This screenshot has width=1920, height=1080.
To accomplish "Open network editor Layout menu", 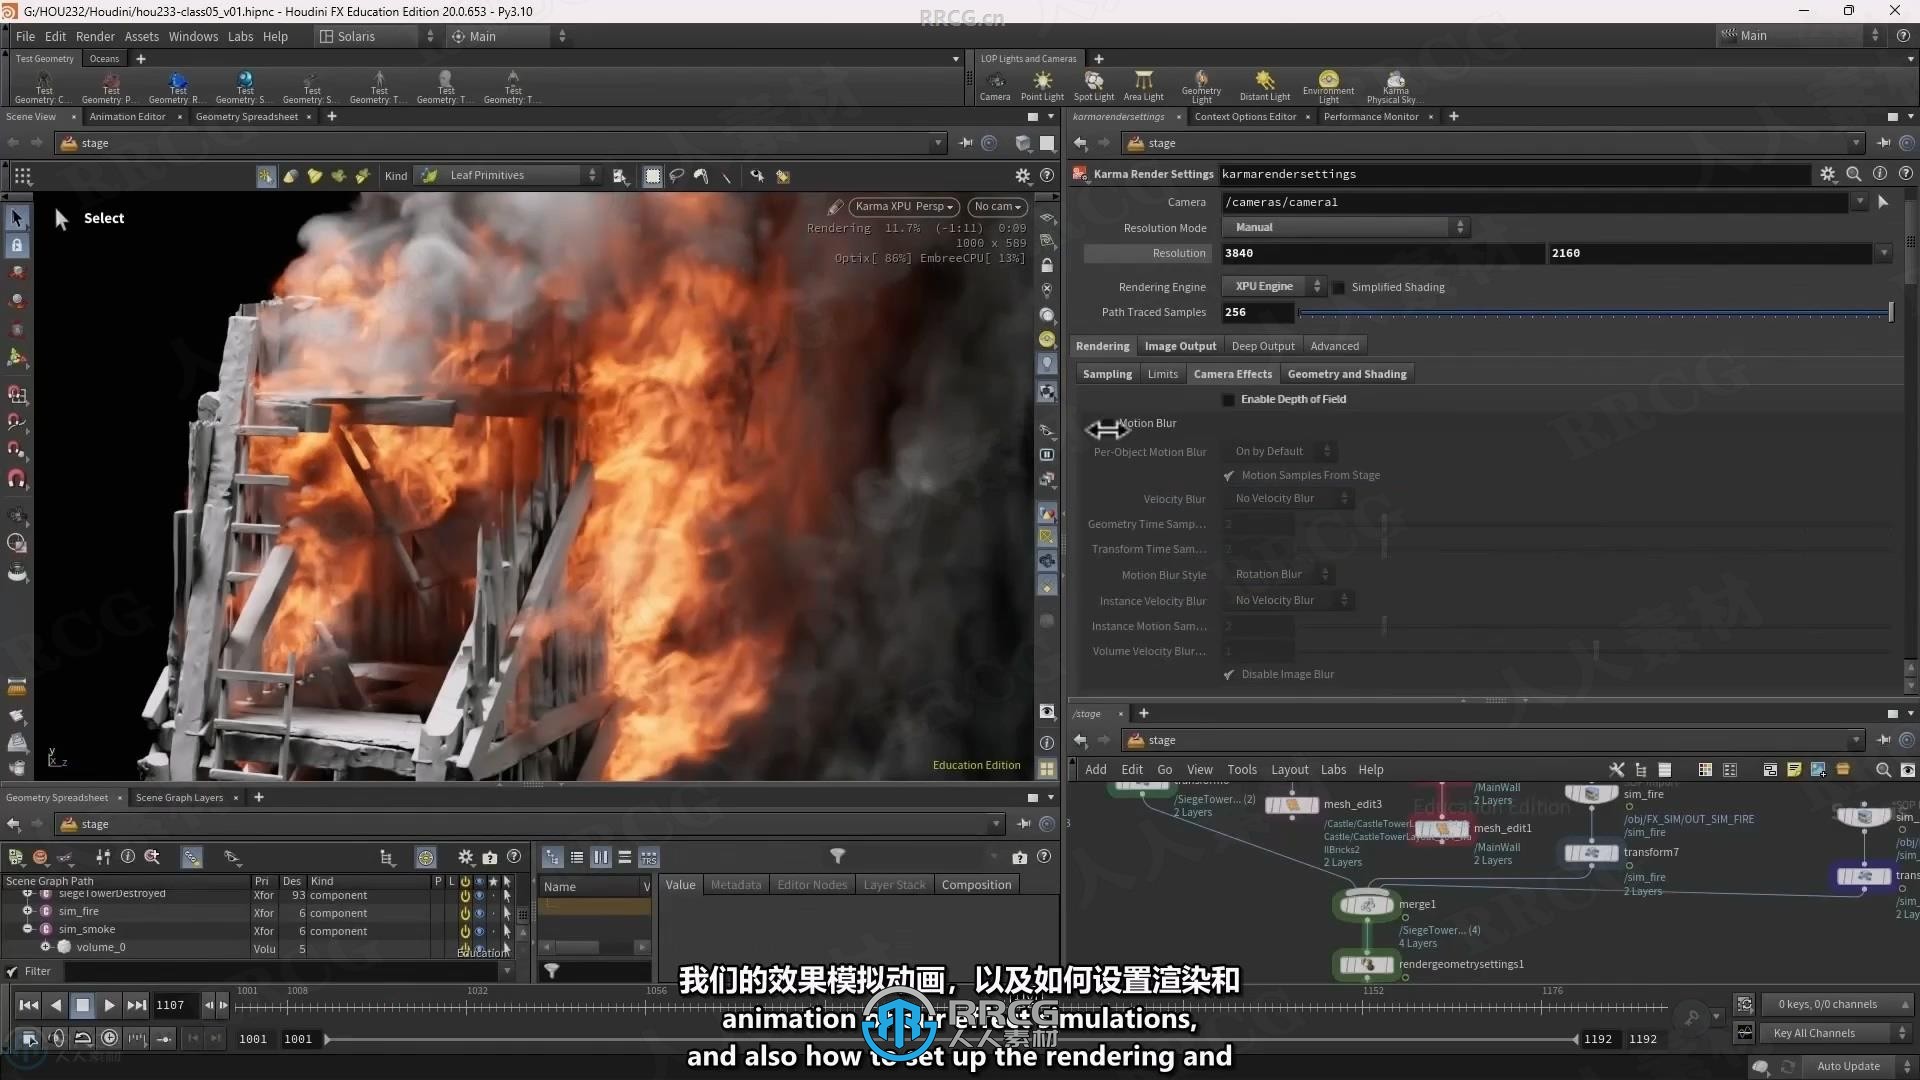I will tap(1289, 770).
